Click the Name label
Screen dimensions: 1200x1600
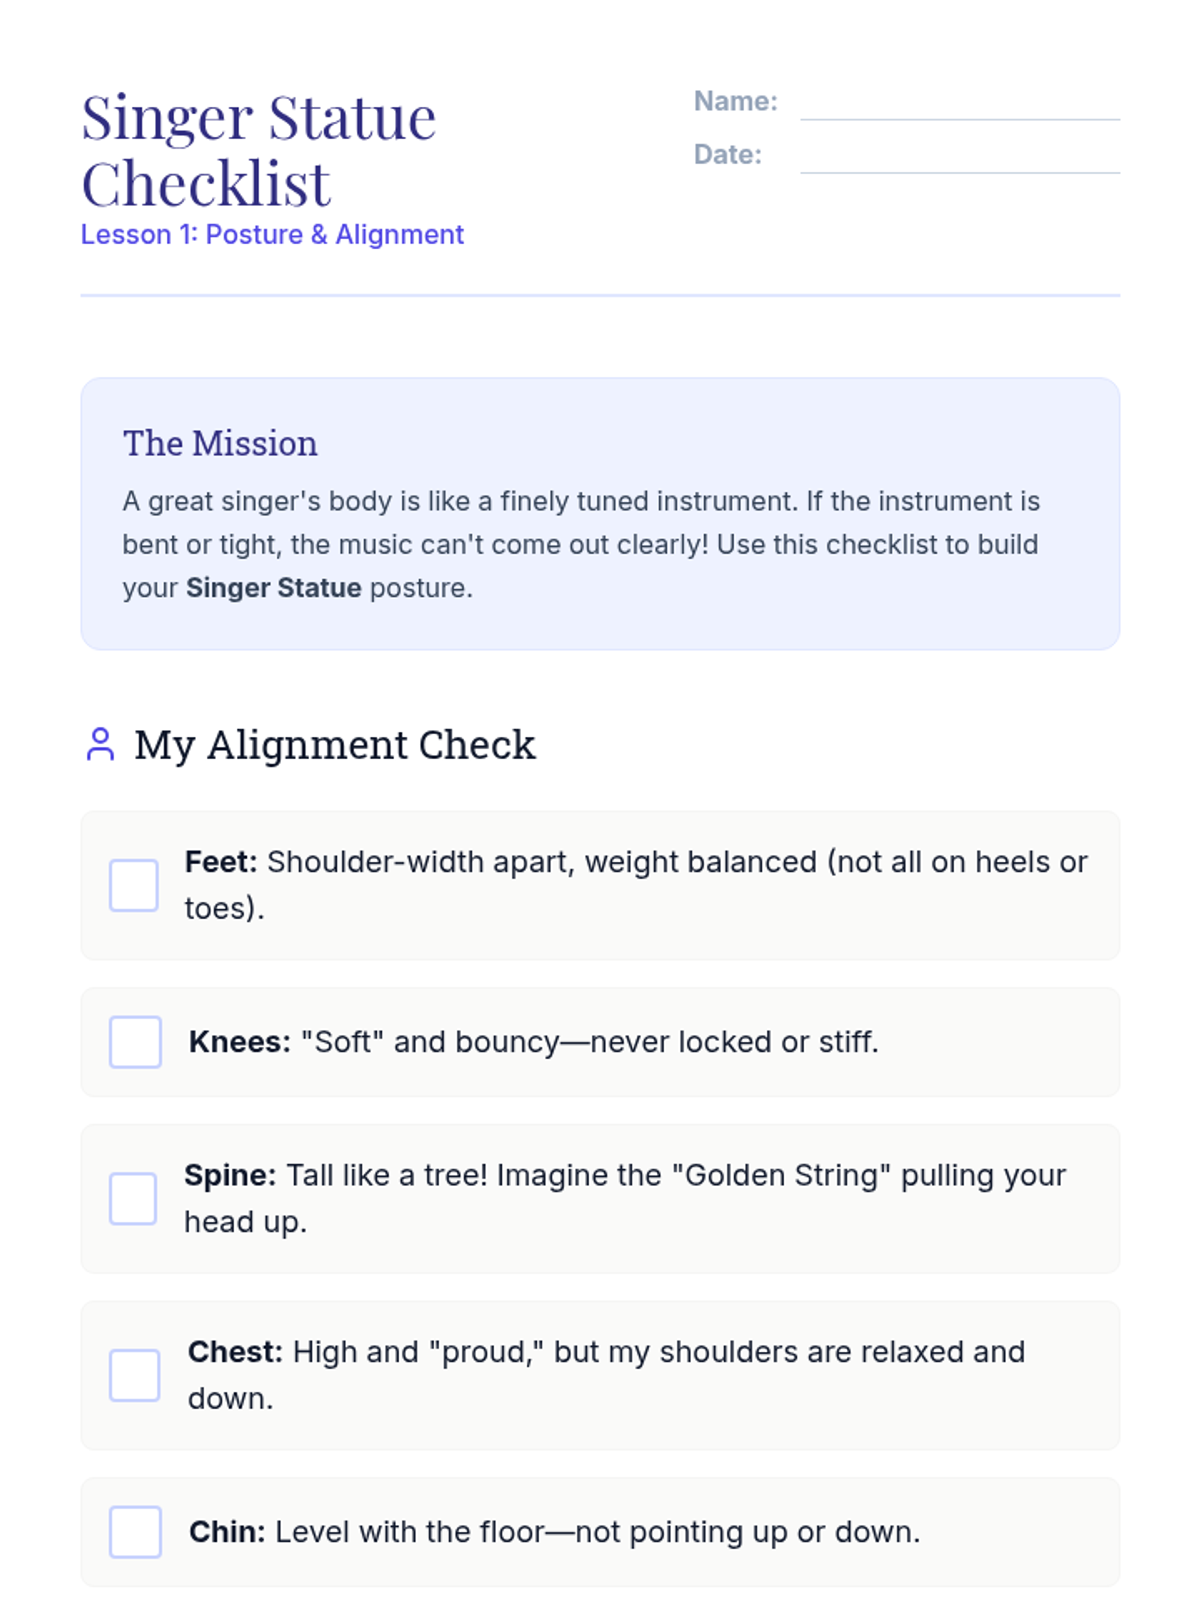tap(736, 101)
